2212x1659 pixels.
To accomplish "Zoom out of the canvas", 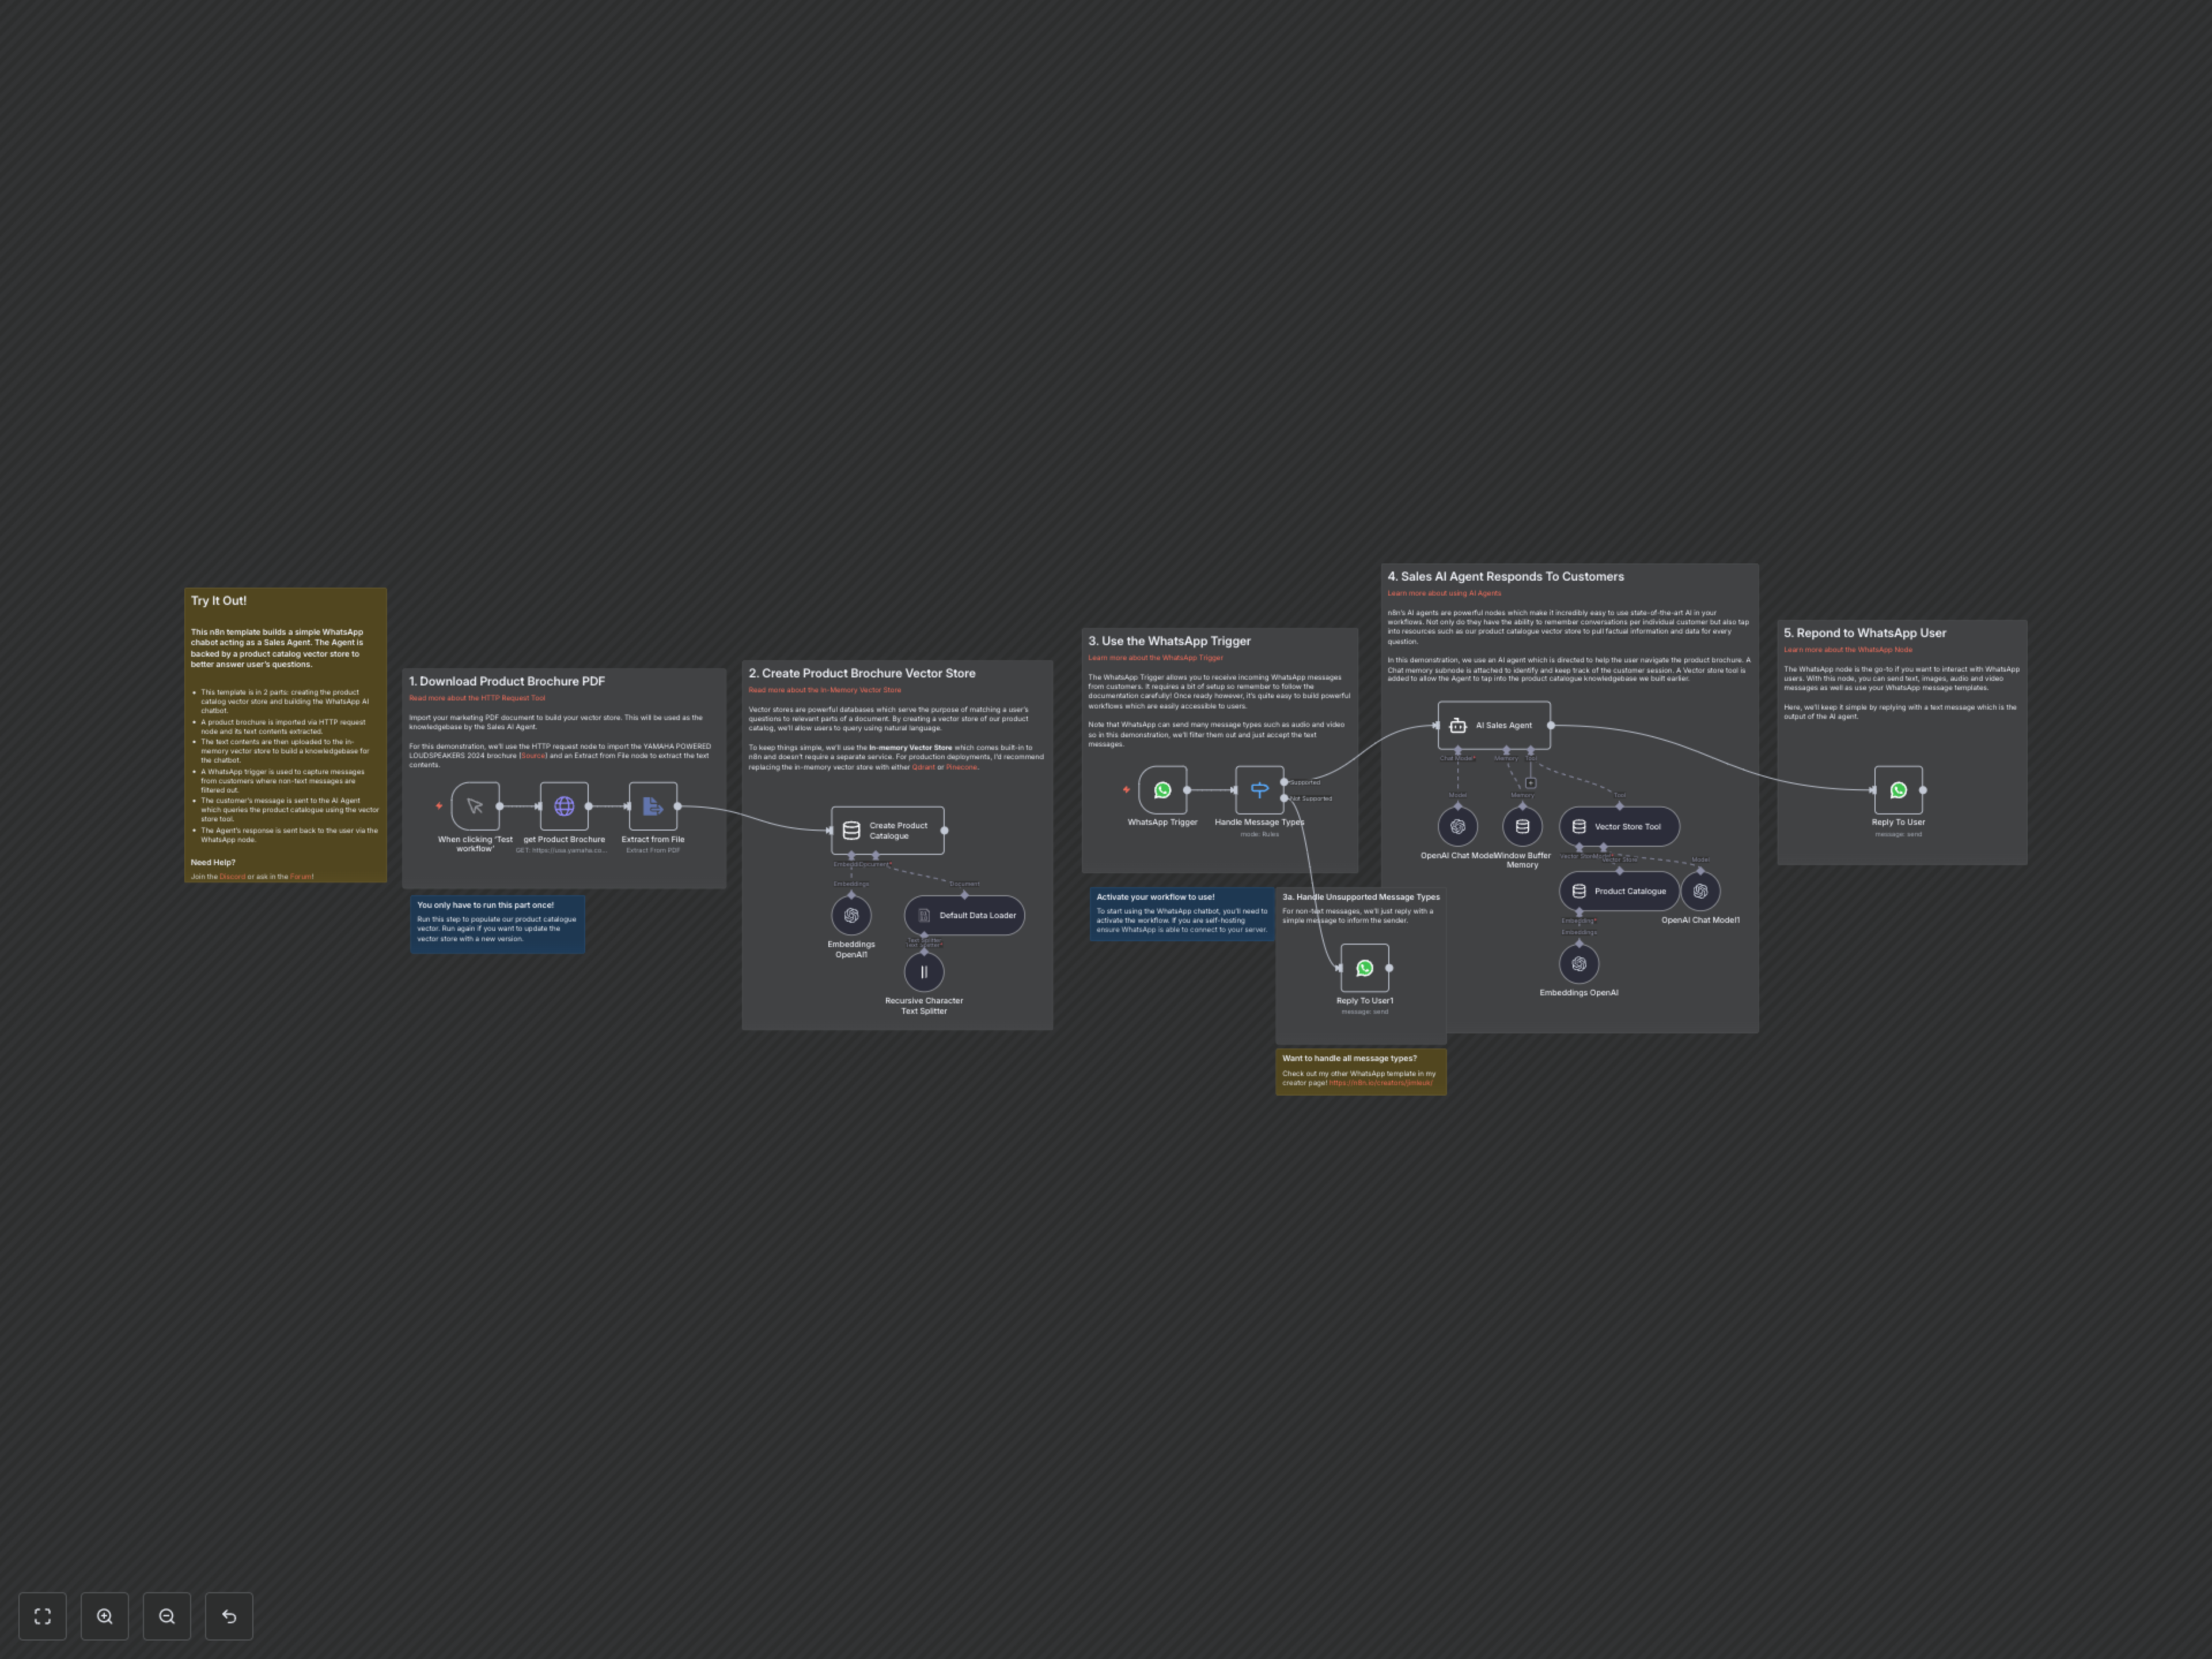I will pos(166,1616).
